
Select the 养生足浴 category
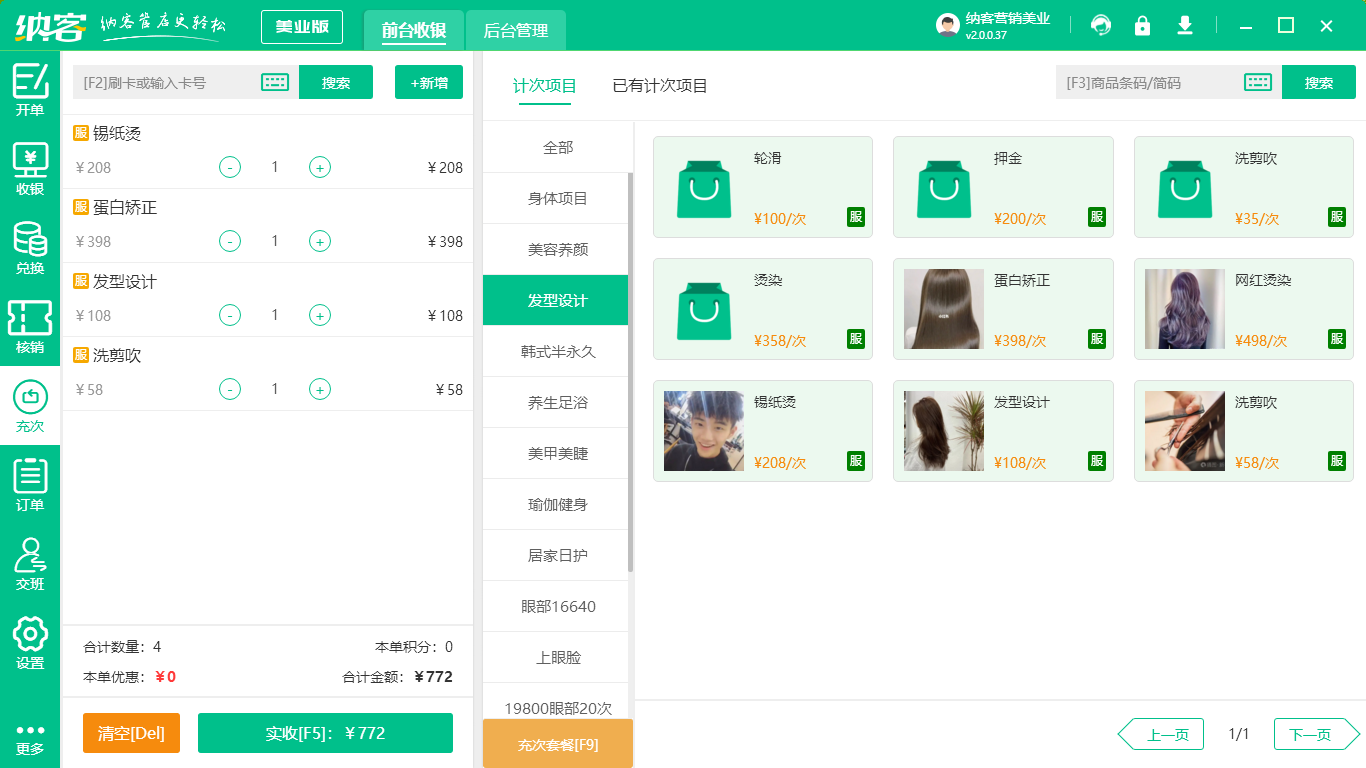tap(555, 402)
